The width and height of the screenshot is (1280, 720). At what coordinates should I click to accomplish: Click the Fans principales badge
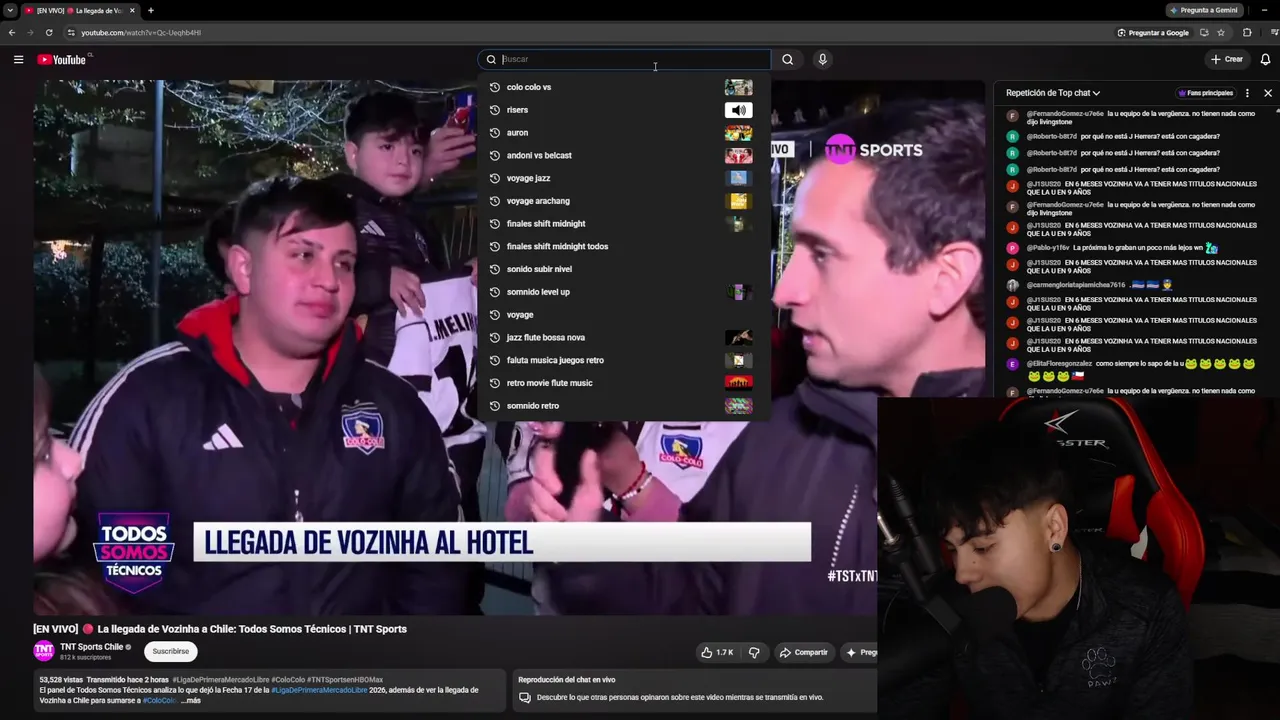coord(1206,93)
